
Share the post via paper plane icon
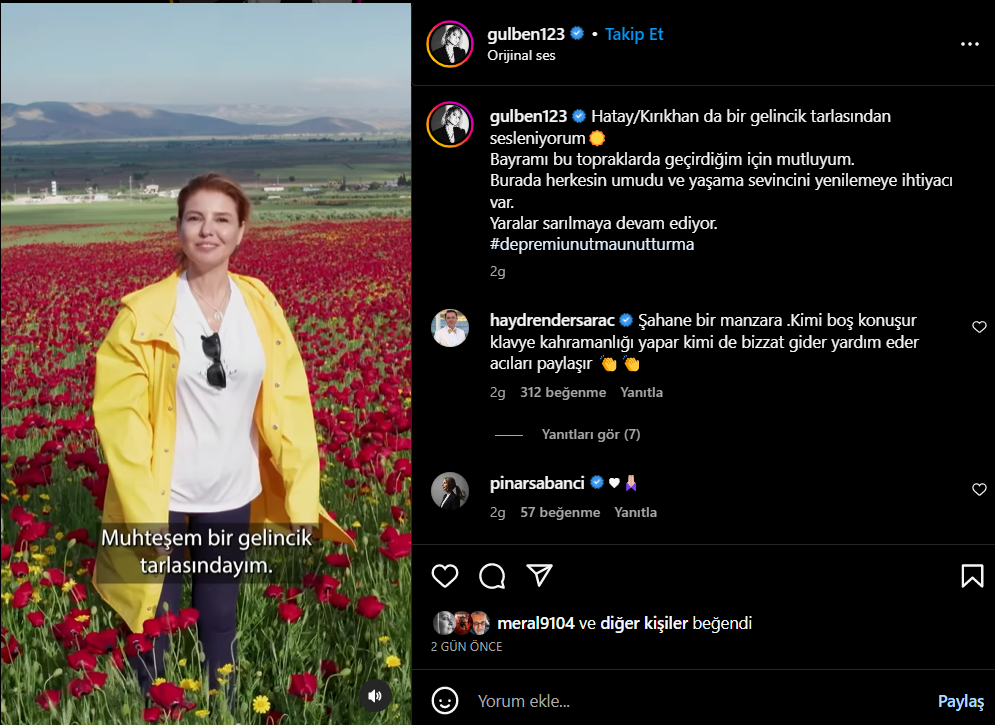539,575
